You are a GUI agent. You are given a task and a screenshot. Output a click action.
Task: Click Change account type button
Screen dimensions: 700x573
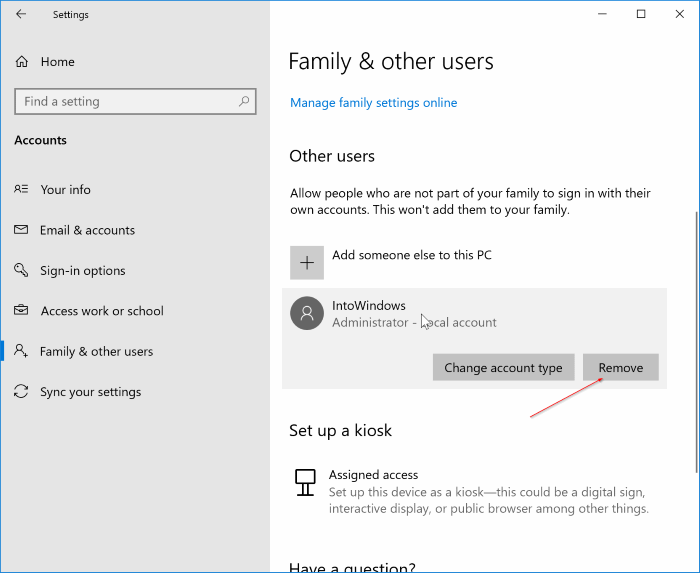tap(504, 367)
